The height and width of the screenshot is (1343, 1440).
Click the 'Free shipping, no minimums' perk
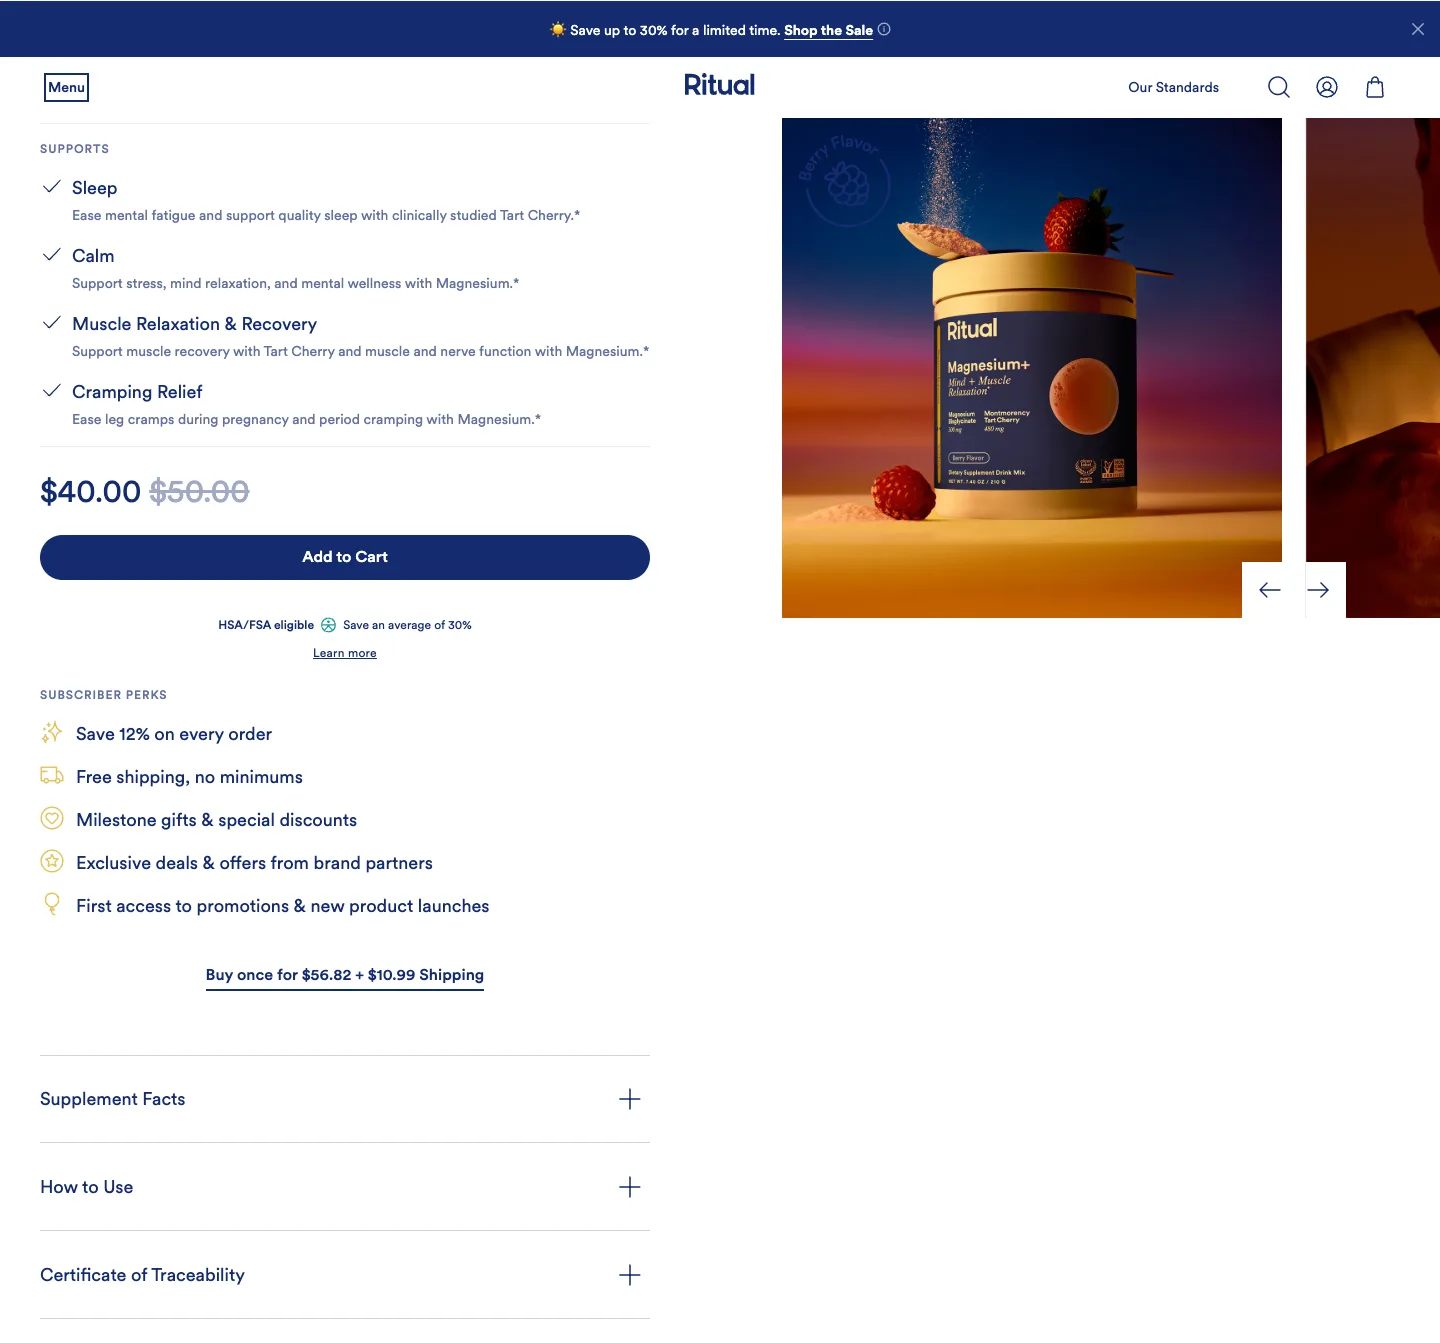tap(189, 777)
